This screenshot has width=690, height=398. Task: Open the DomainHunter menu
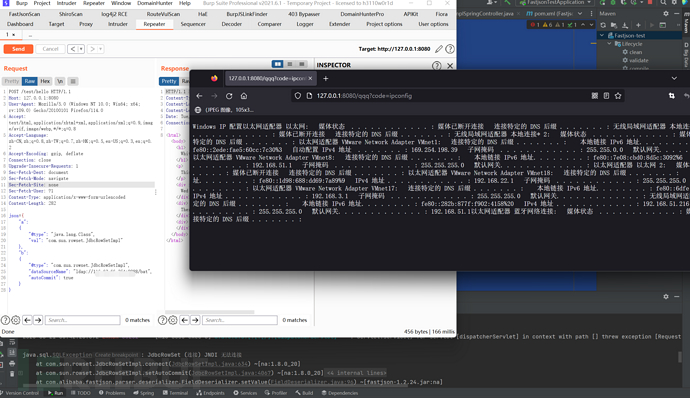155,3
